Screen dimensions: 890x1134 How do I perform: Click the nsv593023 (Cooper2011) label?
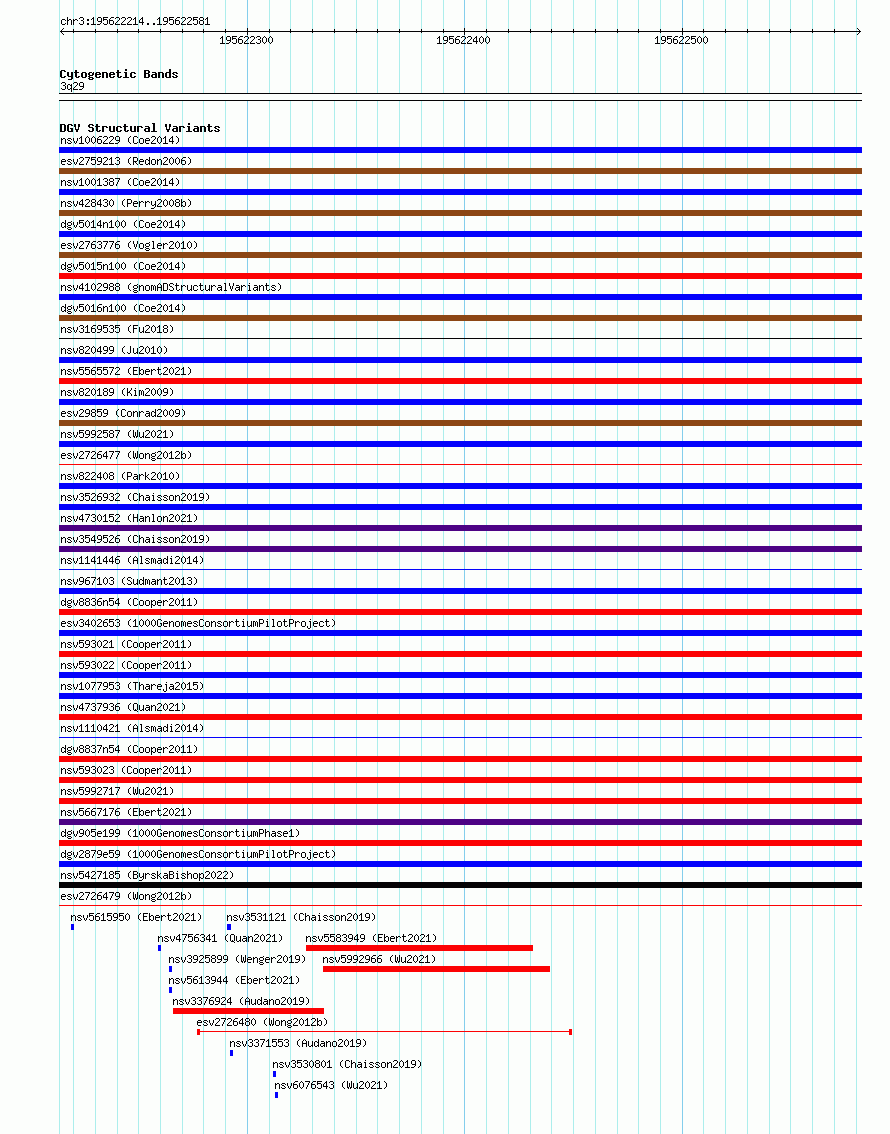[x=126, y=770]
